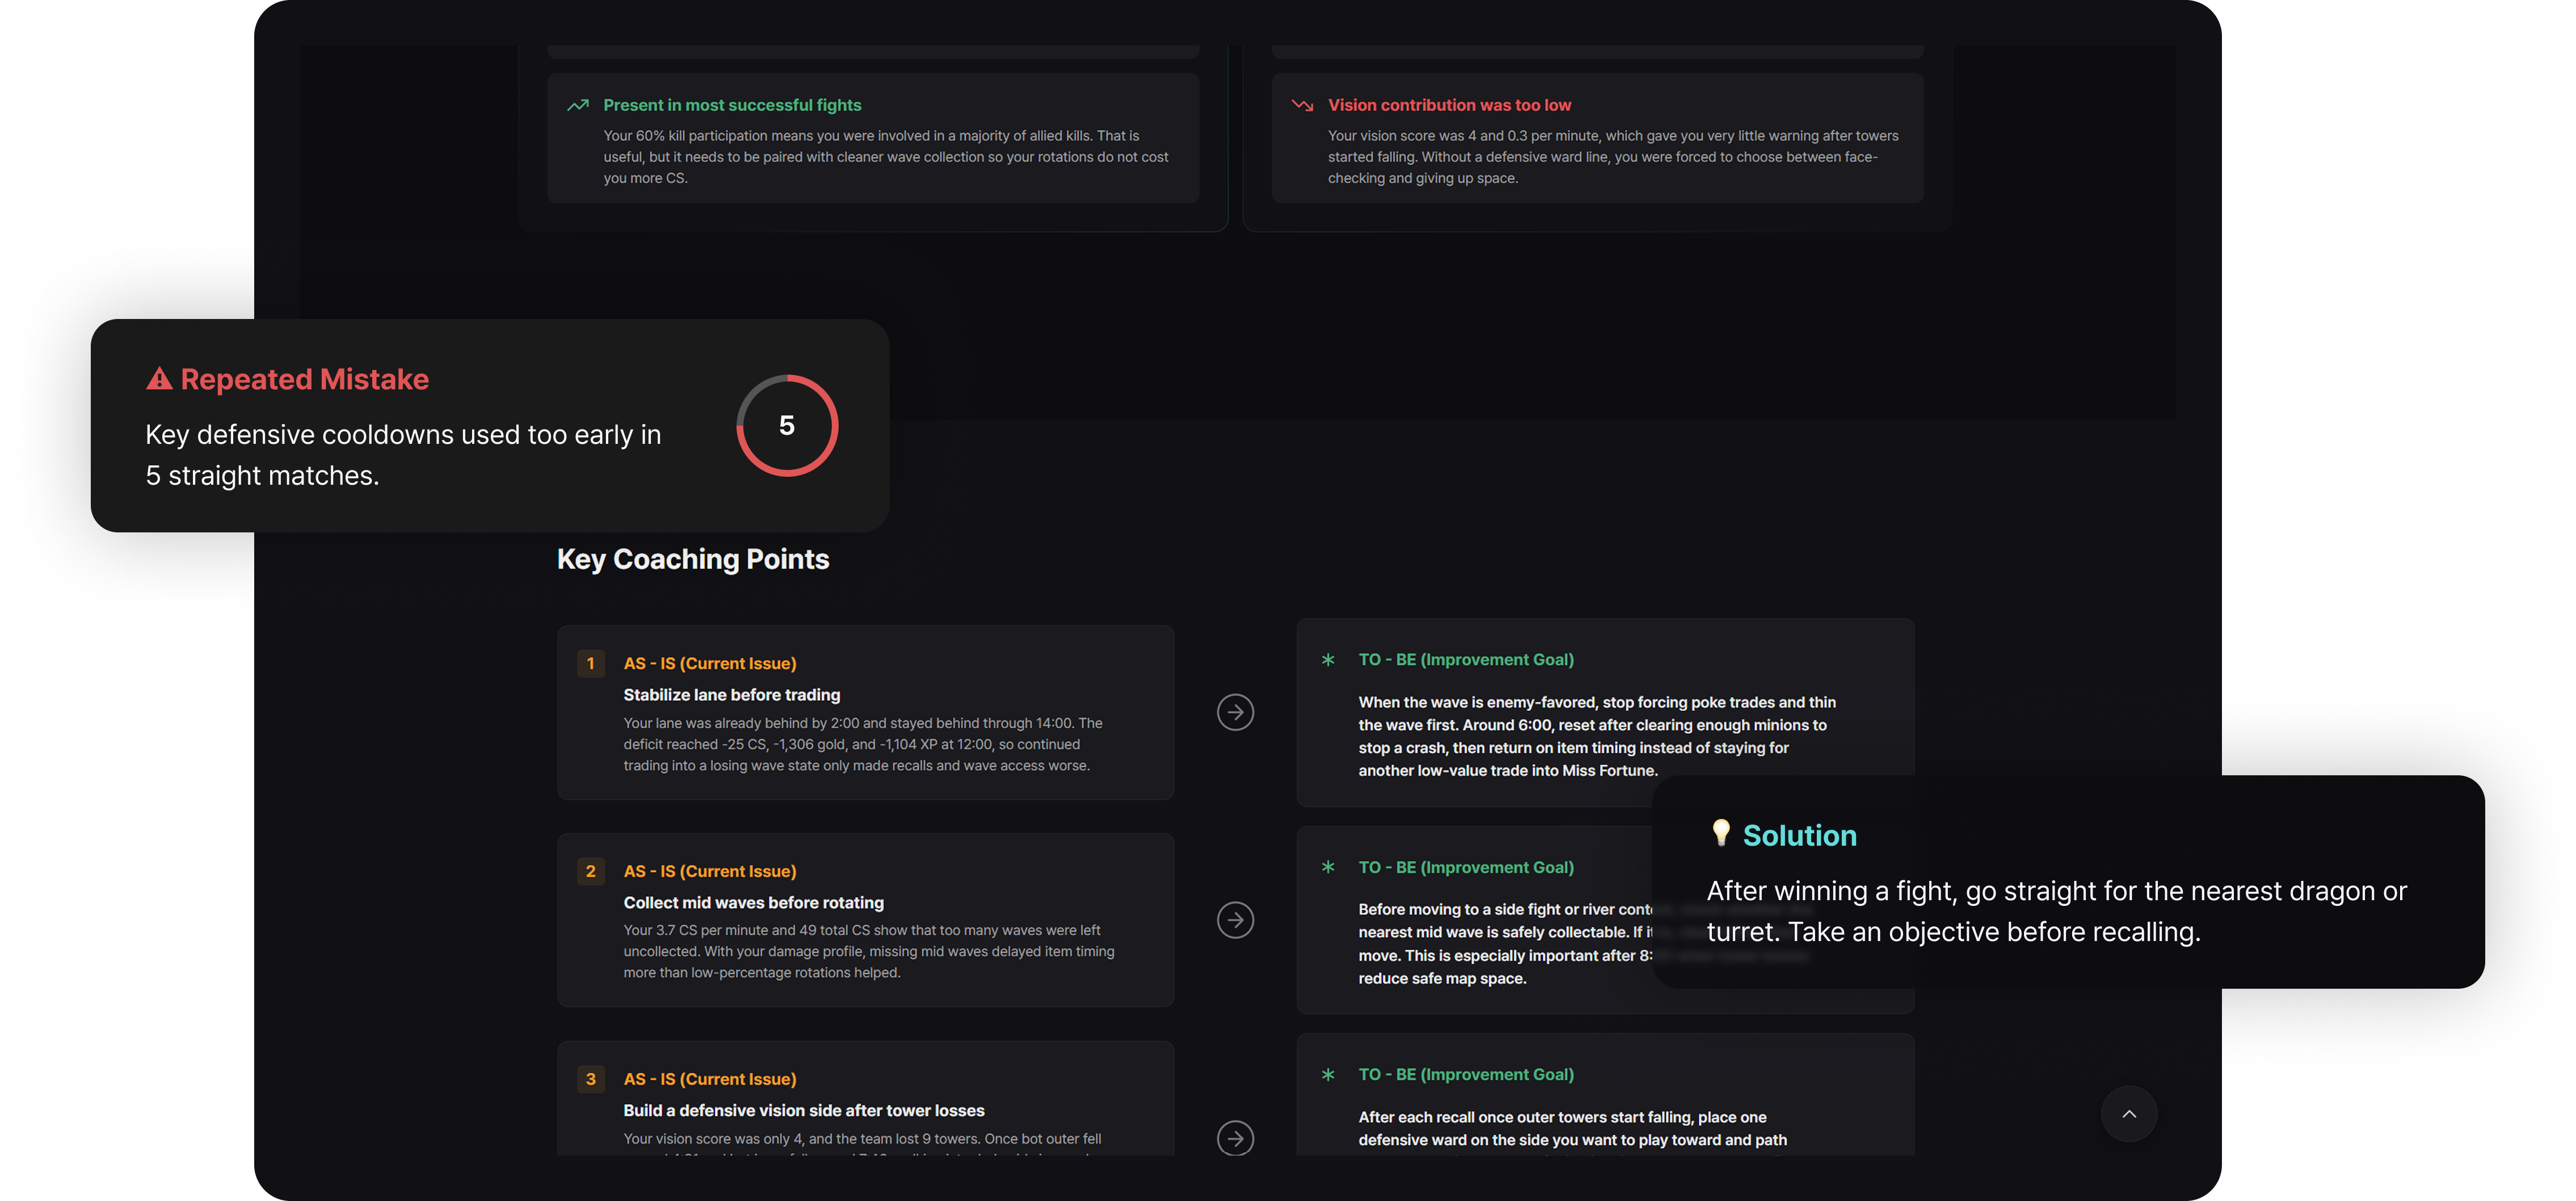Click green asterisk icon of first TO-BE card
The height and width of the screenshot is (1201, 2576).
pyautogui.click(x=1328, y=660)
